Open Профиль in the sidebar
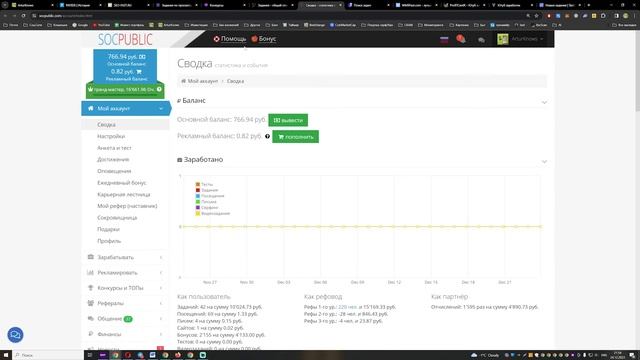This screenshot has height=360, width=640. tap(109, 241)
